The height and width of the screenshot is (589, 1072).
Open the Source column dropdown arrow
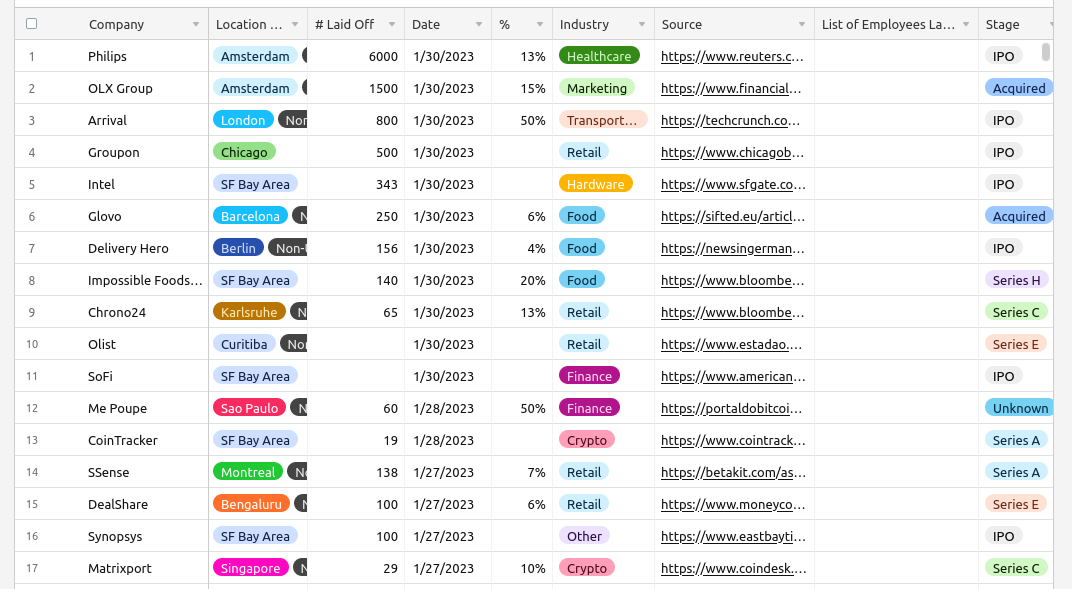click(801, 25)
